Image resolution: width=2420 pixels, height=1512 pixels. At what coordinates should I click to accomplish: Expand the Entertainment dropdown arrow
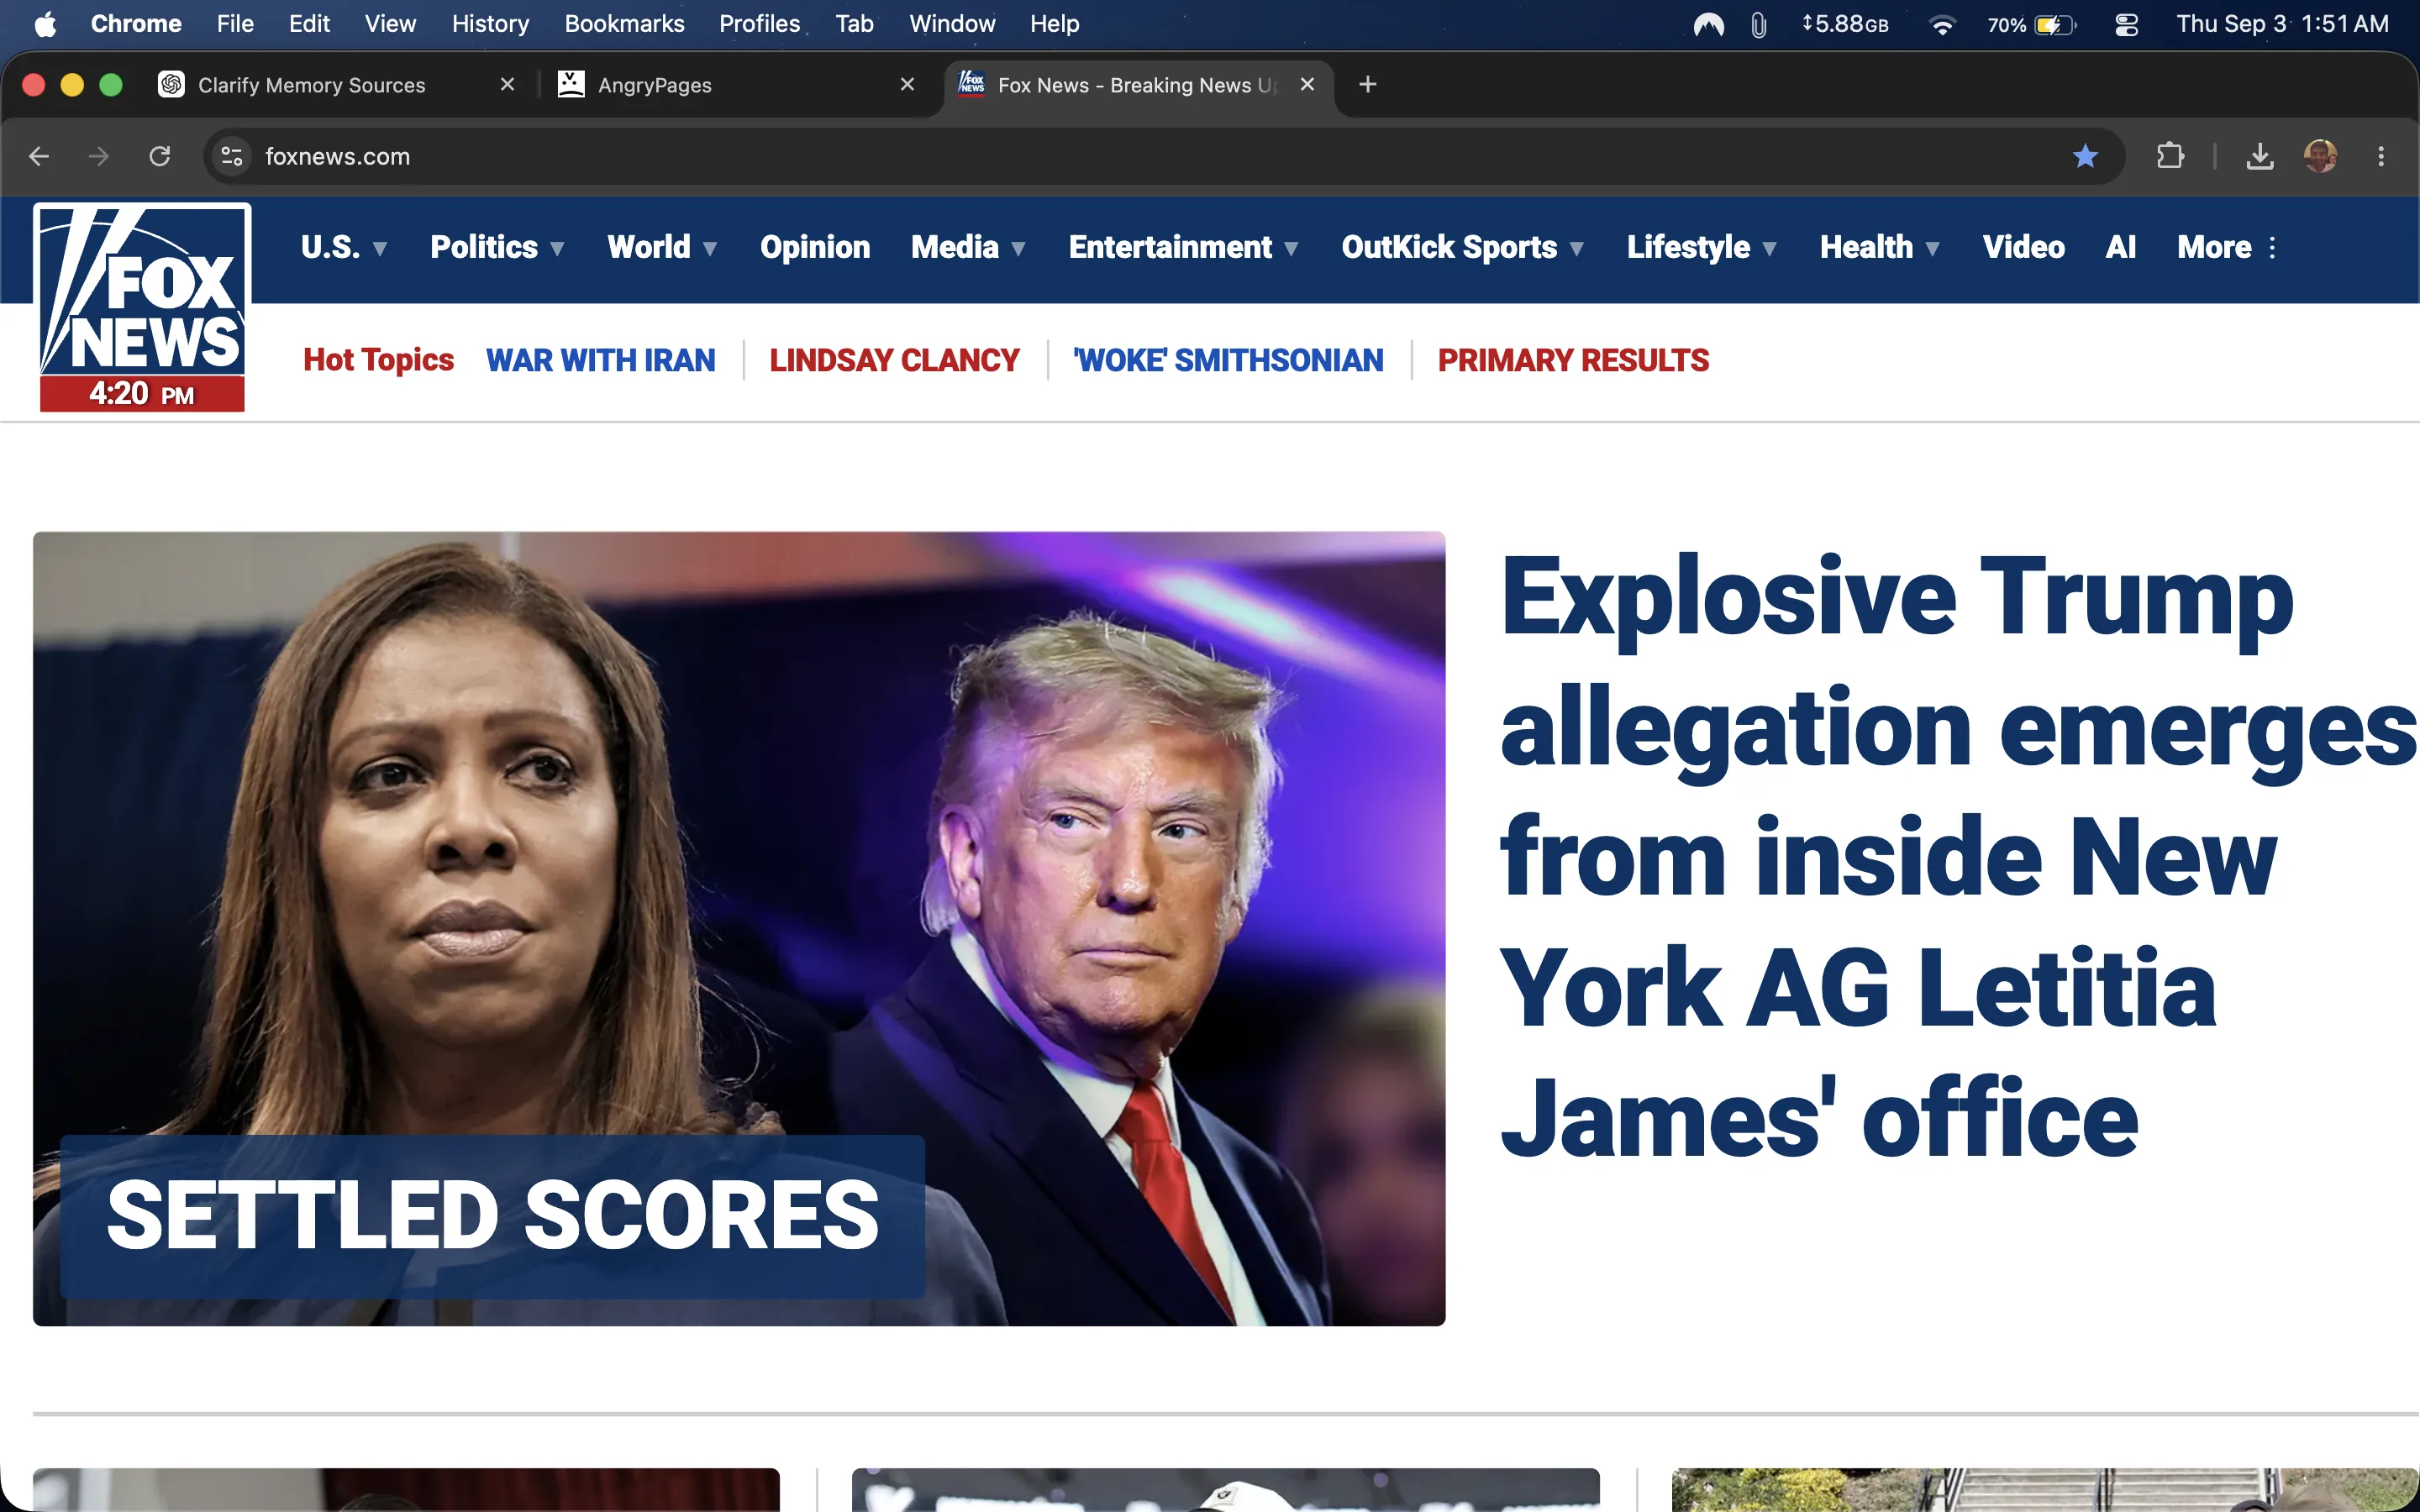point(1291,248)
